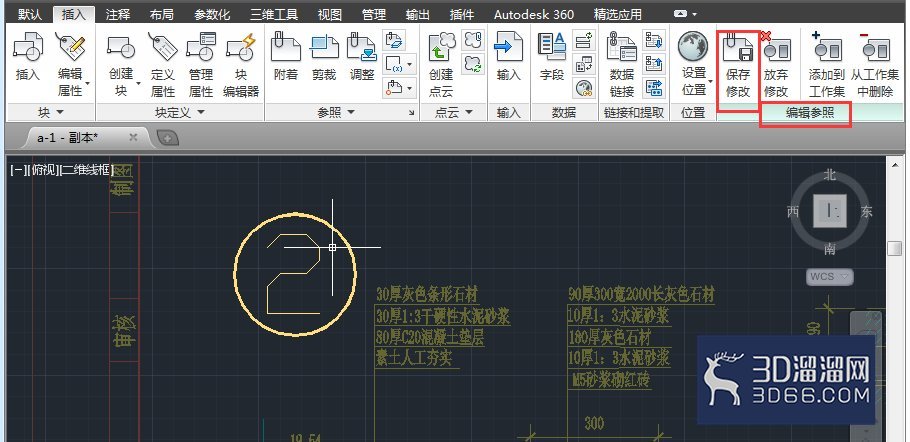The width and height of the screenshot is (910, 442).
Task: Open the 布局 ribbon tab
Action: point(161,14)
